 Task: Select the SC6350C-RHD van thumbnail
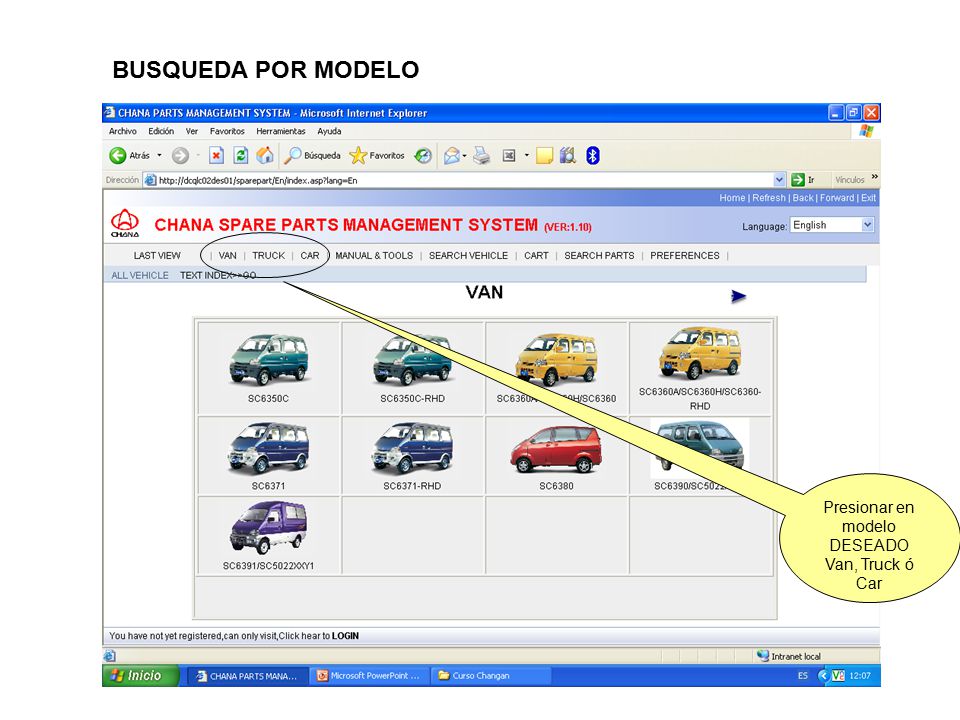point(412,359)
